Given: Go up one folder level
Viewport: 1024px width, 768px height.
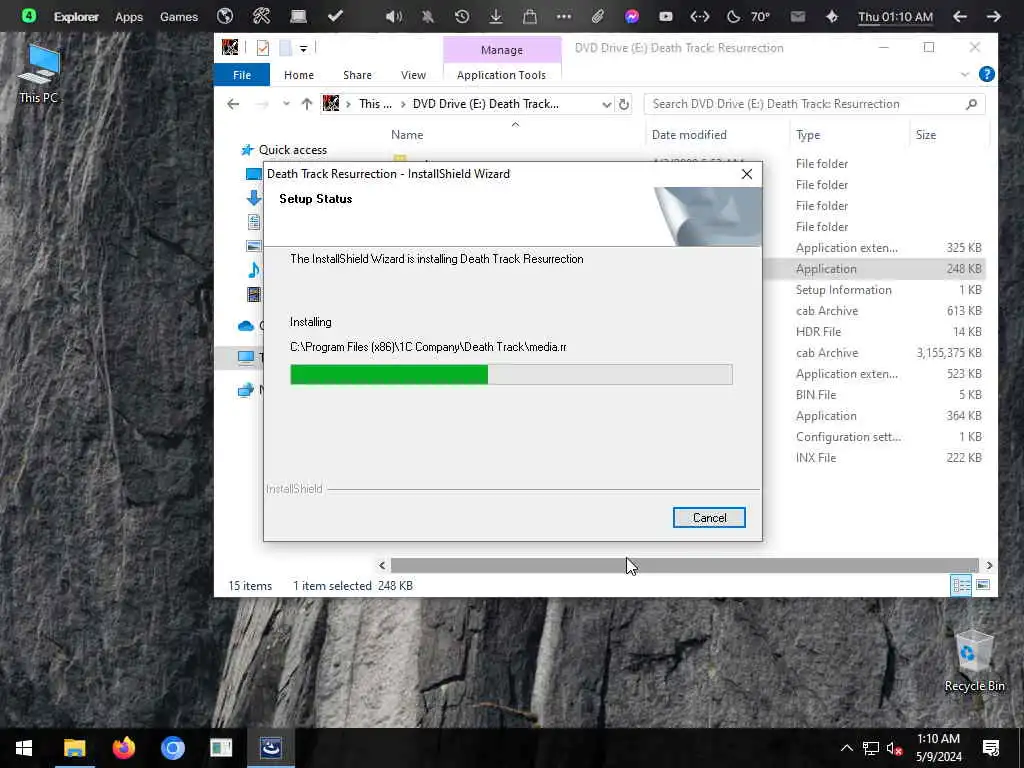Looking at the screenshot, I should (x=306, y=104).
